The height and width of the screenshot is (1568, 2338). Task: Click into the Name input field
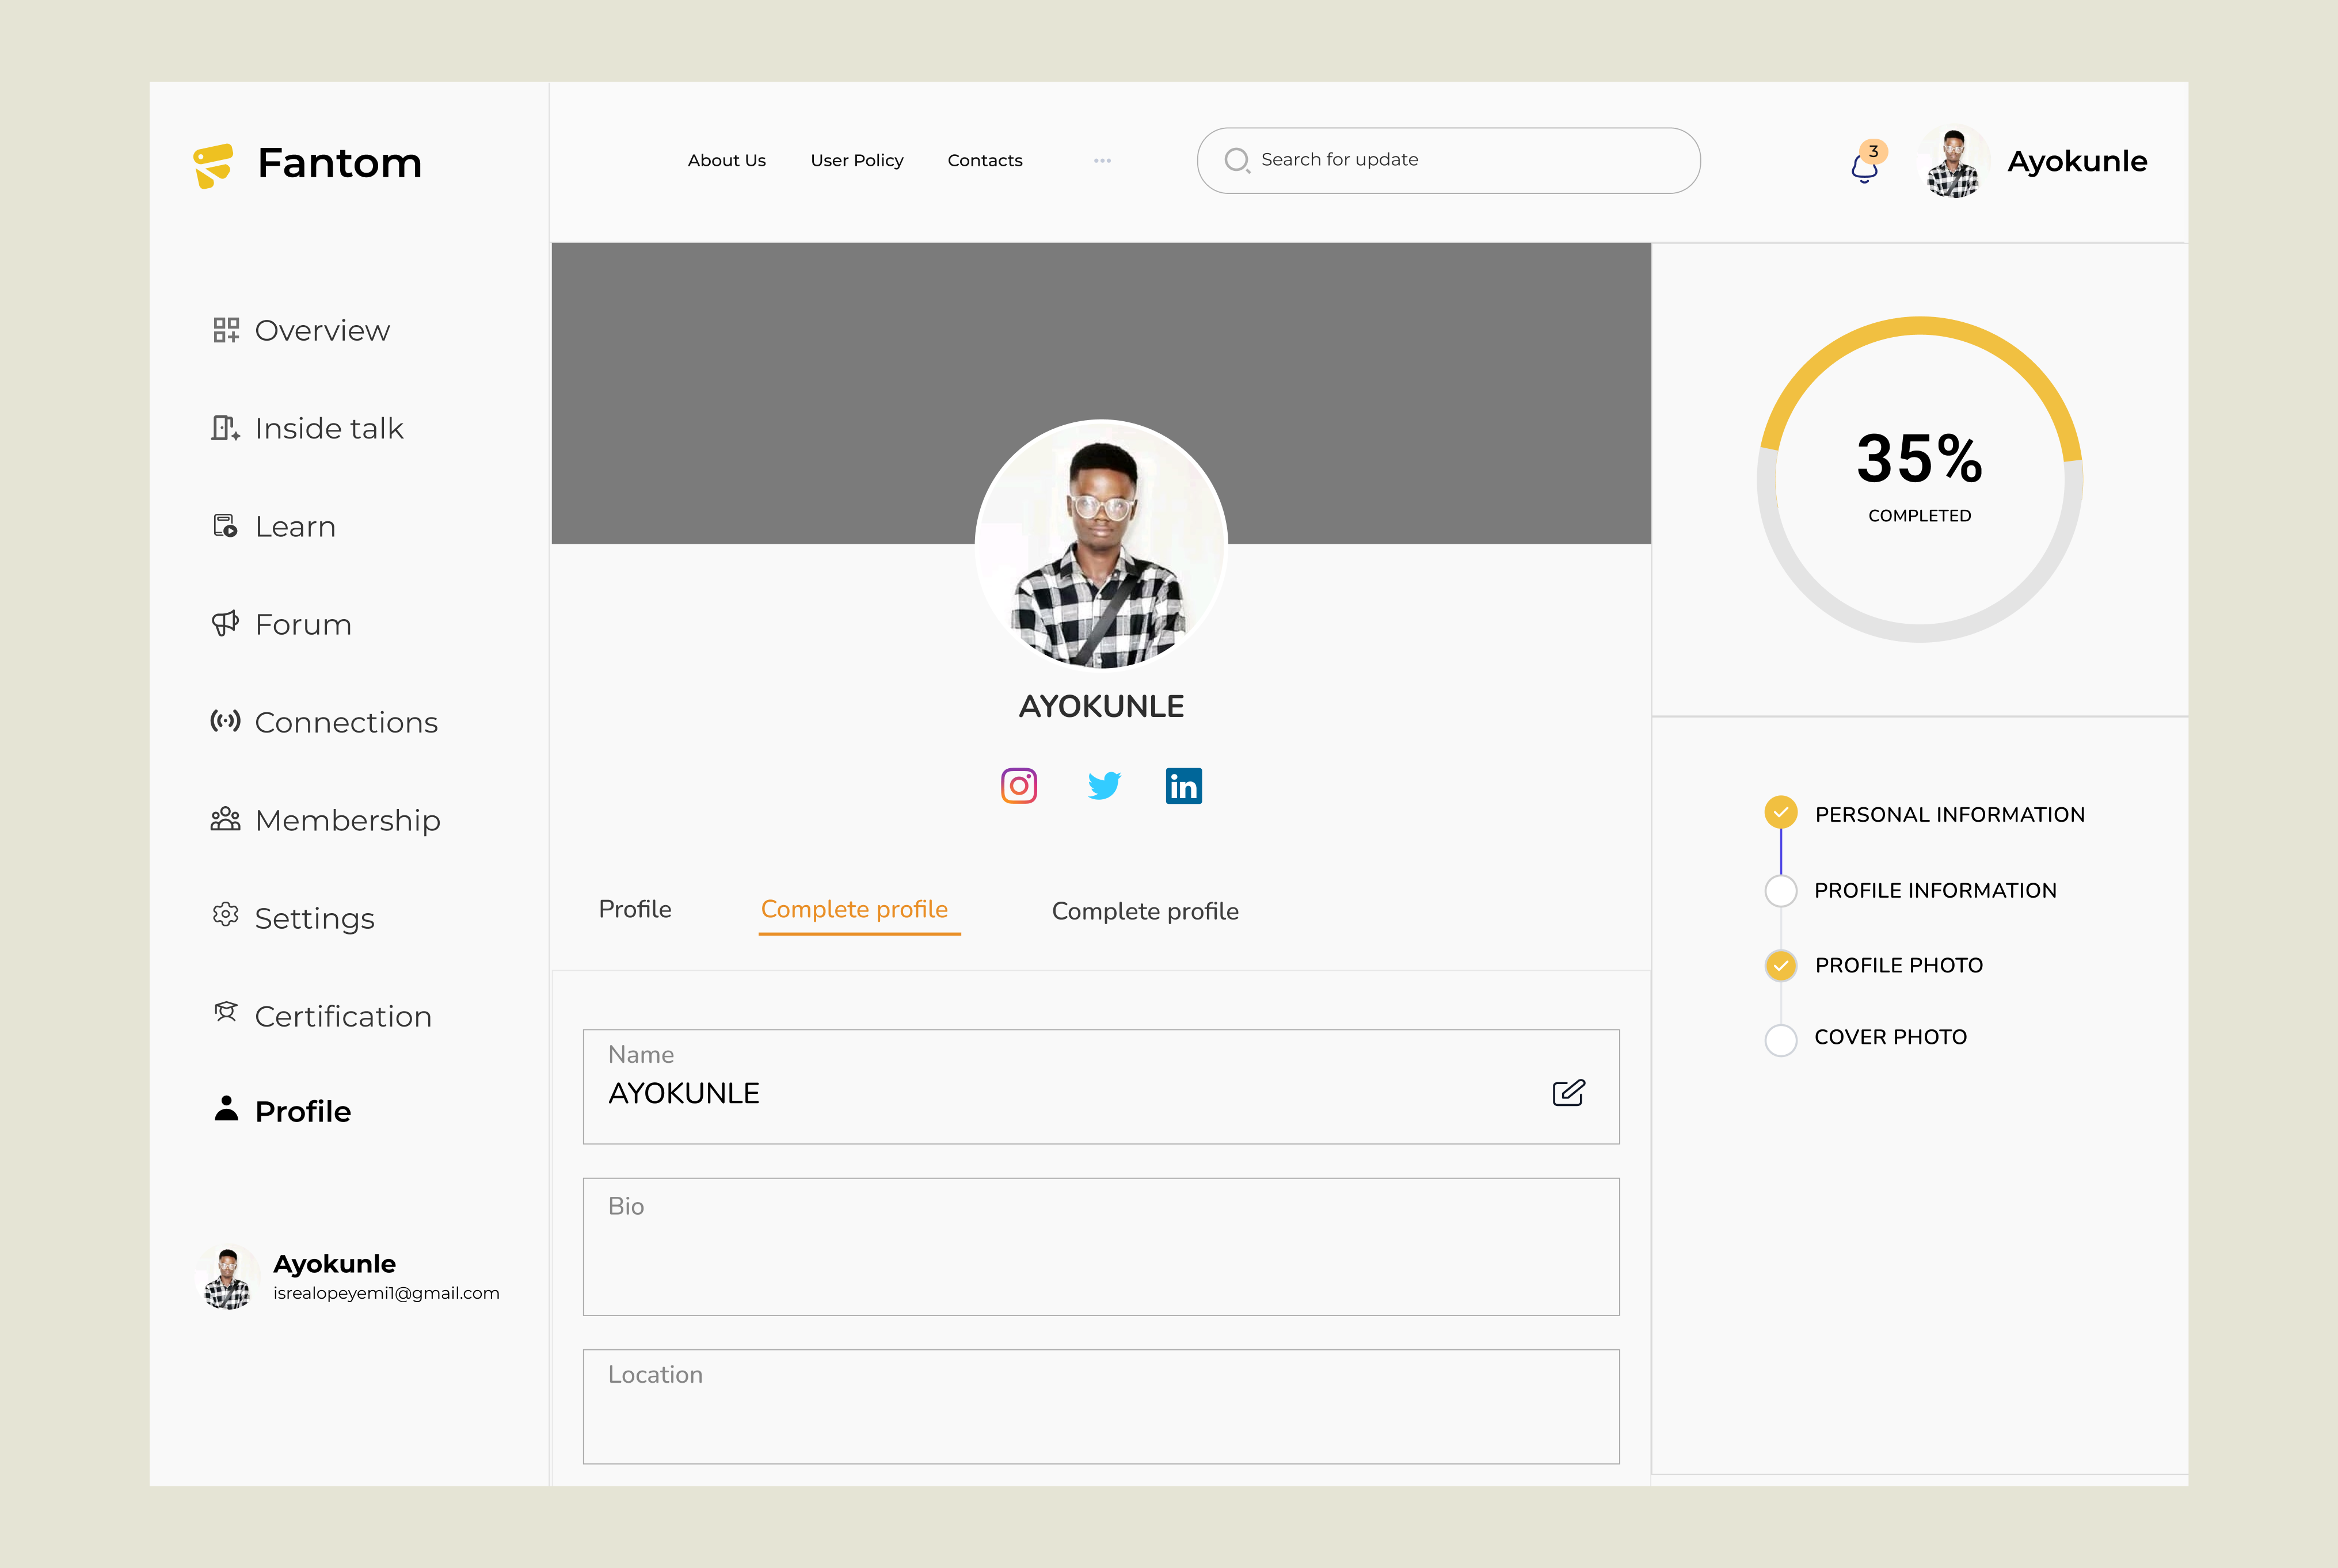[1101, 1087]
